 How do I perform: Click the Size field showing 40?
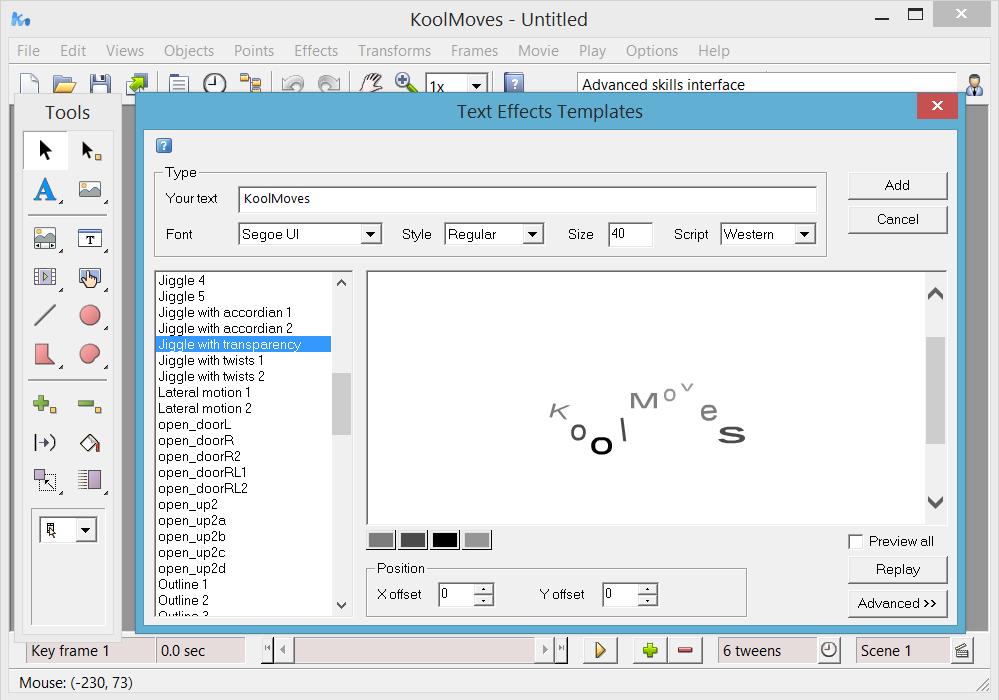click(x=630, y=234)
